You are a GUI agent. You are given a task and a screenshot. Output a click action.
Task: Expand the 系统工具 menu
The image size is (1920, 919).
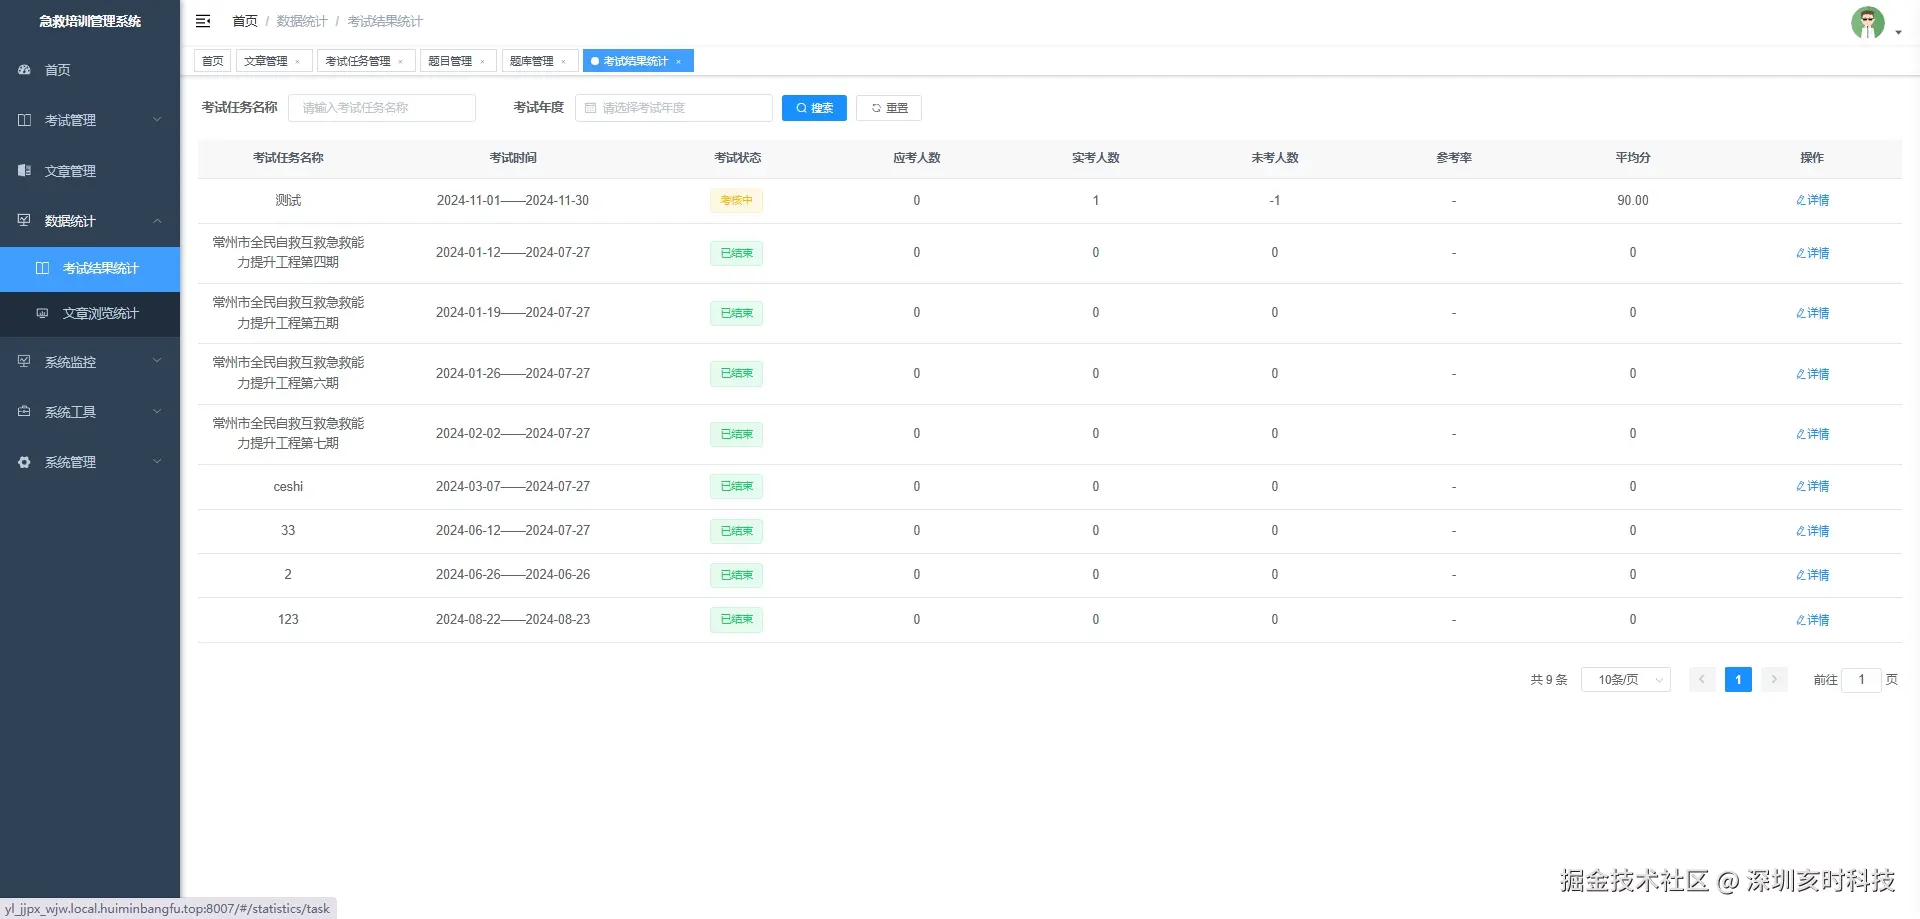coord(157,412)
